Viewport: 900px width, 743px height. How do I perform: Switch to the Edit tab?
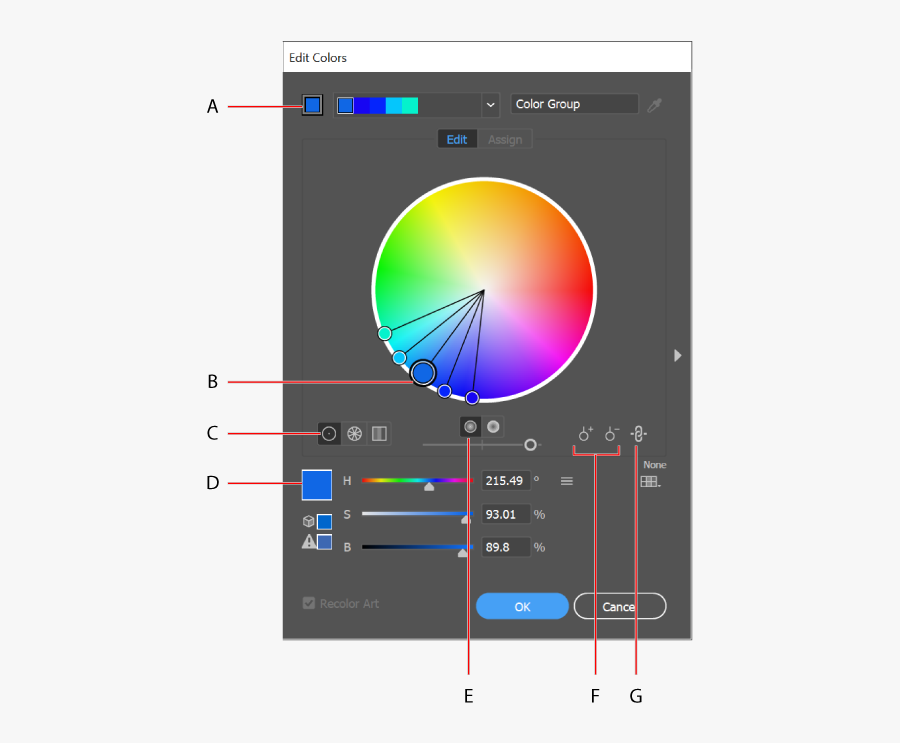click(x=457, y=139)
